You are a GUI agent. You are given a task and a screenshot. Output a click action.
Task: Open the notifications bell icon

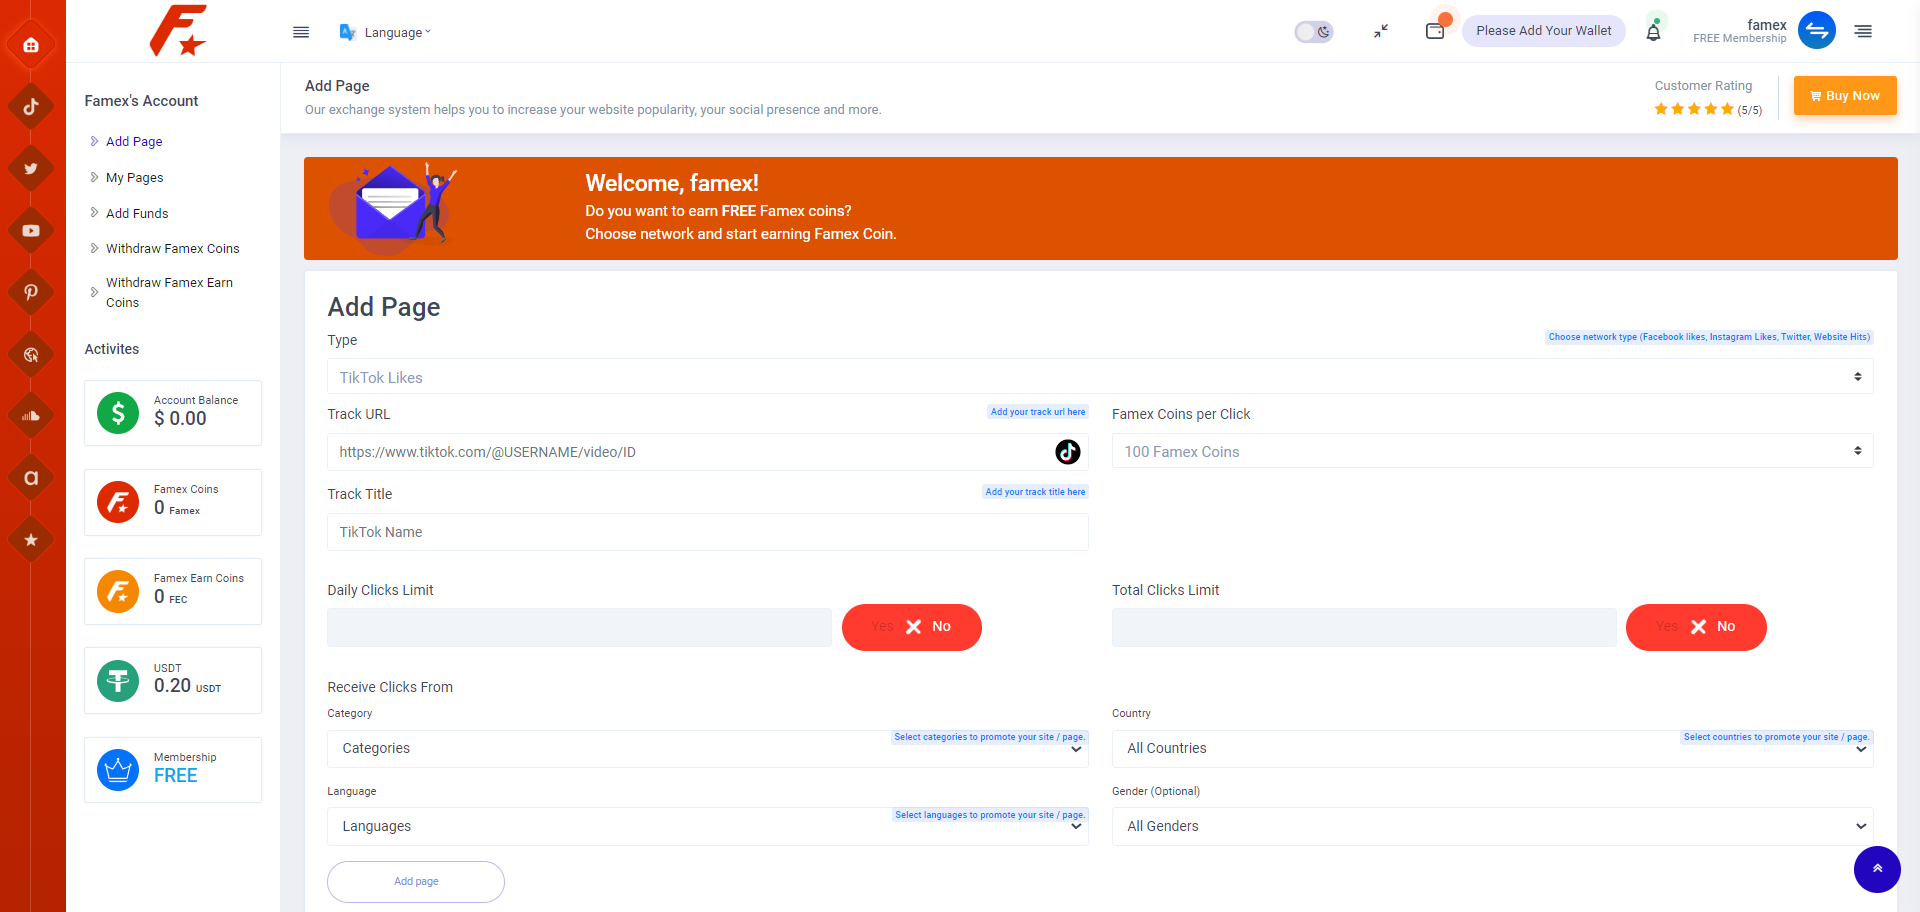(x=1654, y=31)
